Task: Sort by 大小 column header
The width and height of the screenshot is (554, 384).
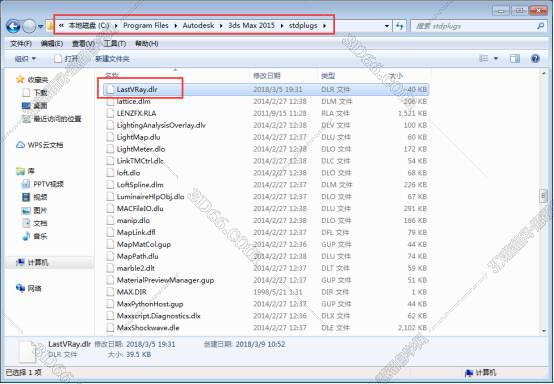Action: click(395, 76)
